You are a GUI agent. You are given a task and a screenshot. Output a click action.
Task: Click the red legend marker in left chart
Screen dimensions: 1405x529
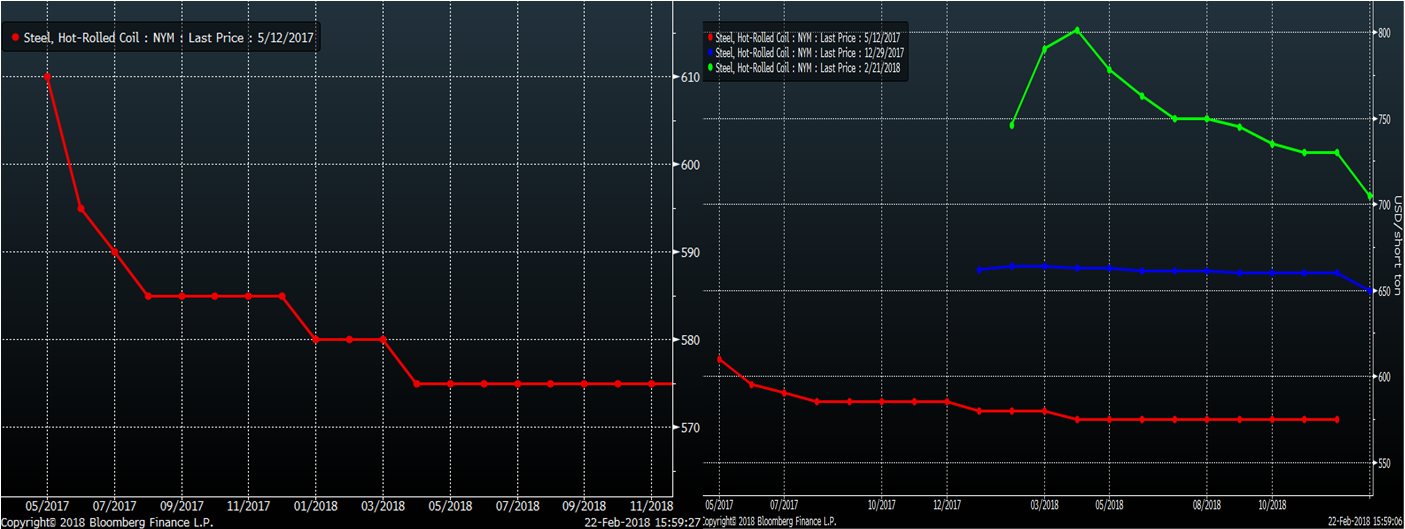(15, 38)
